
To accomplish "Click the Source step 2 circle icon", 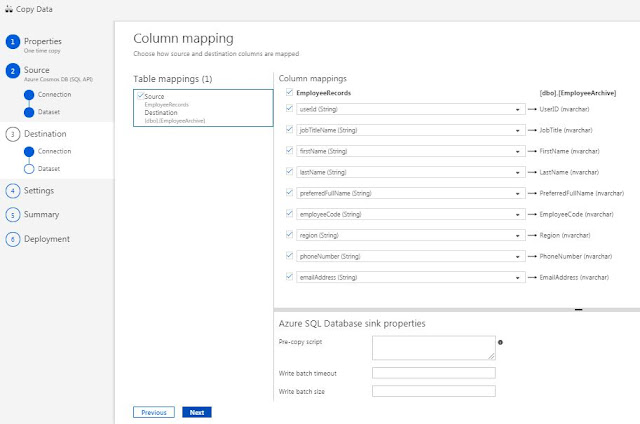I will pyautogui.click(x=13, y=71).
